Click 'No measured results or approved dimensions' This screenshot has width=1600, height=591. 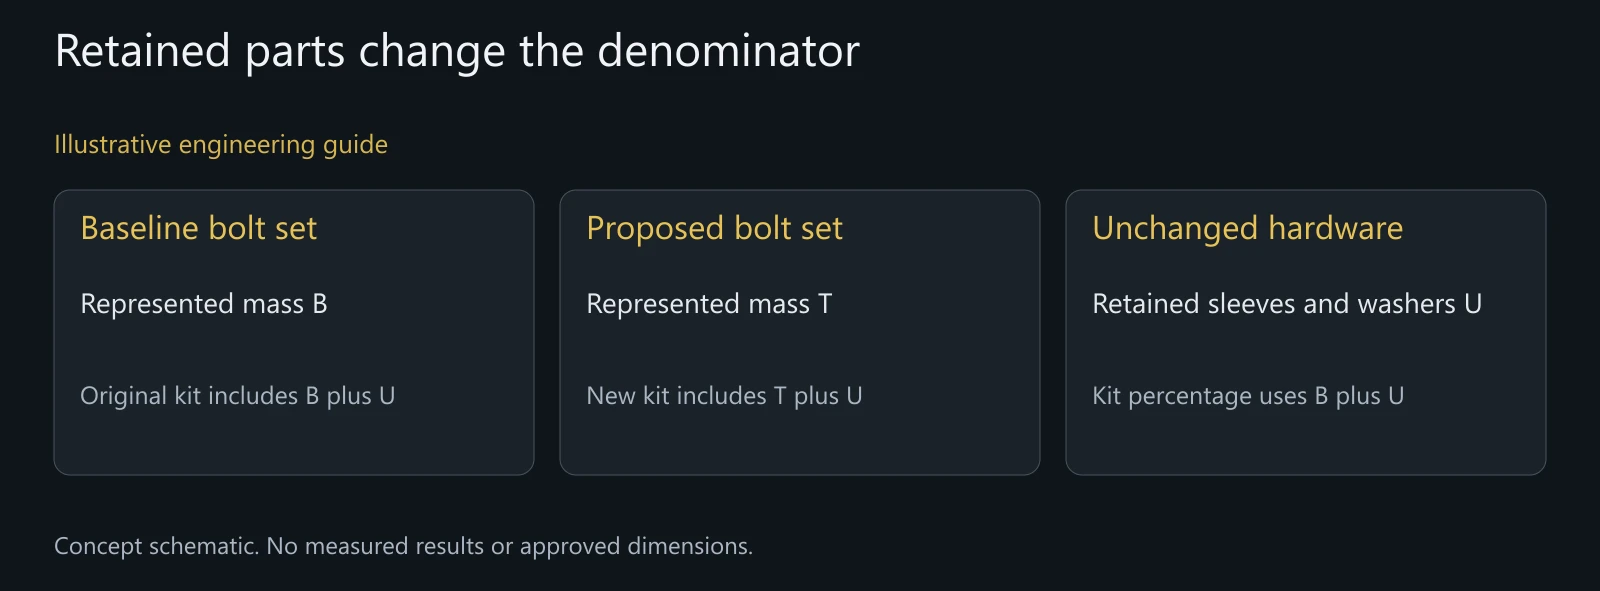coord(510,546)
